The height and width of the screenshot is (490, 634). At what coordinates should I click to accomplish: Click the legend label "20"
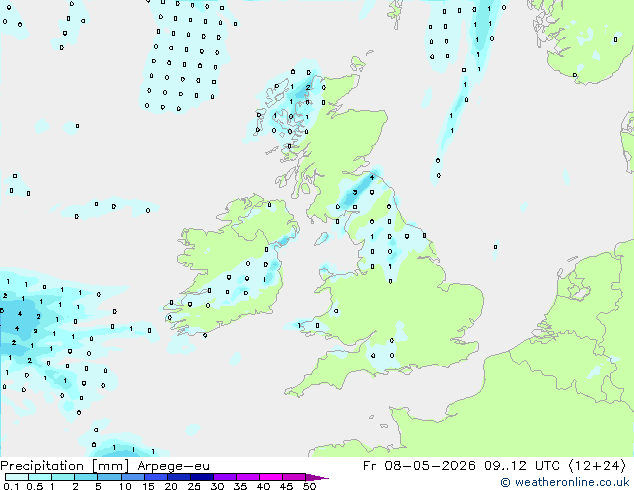pos(171,486)
